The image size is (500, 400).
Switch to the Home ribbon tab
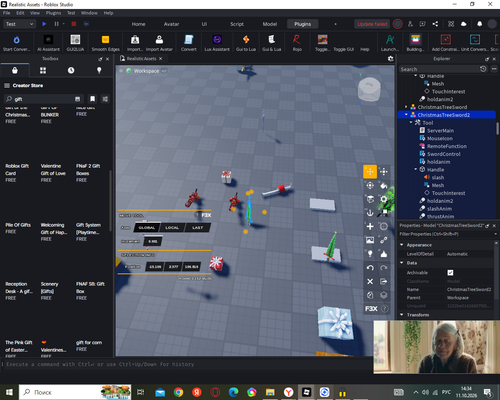[x=138, y=24]
